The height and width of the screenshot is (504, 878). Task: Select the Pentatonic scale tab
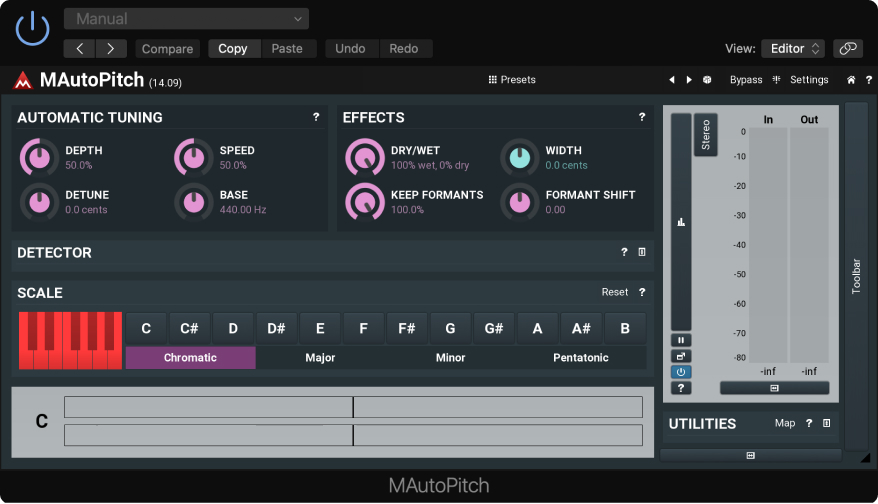pos(581,357)
